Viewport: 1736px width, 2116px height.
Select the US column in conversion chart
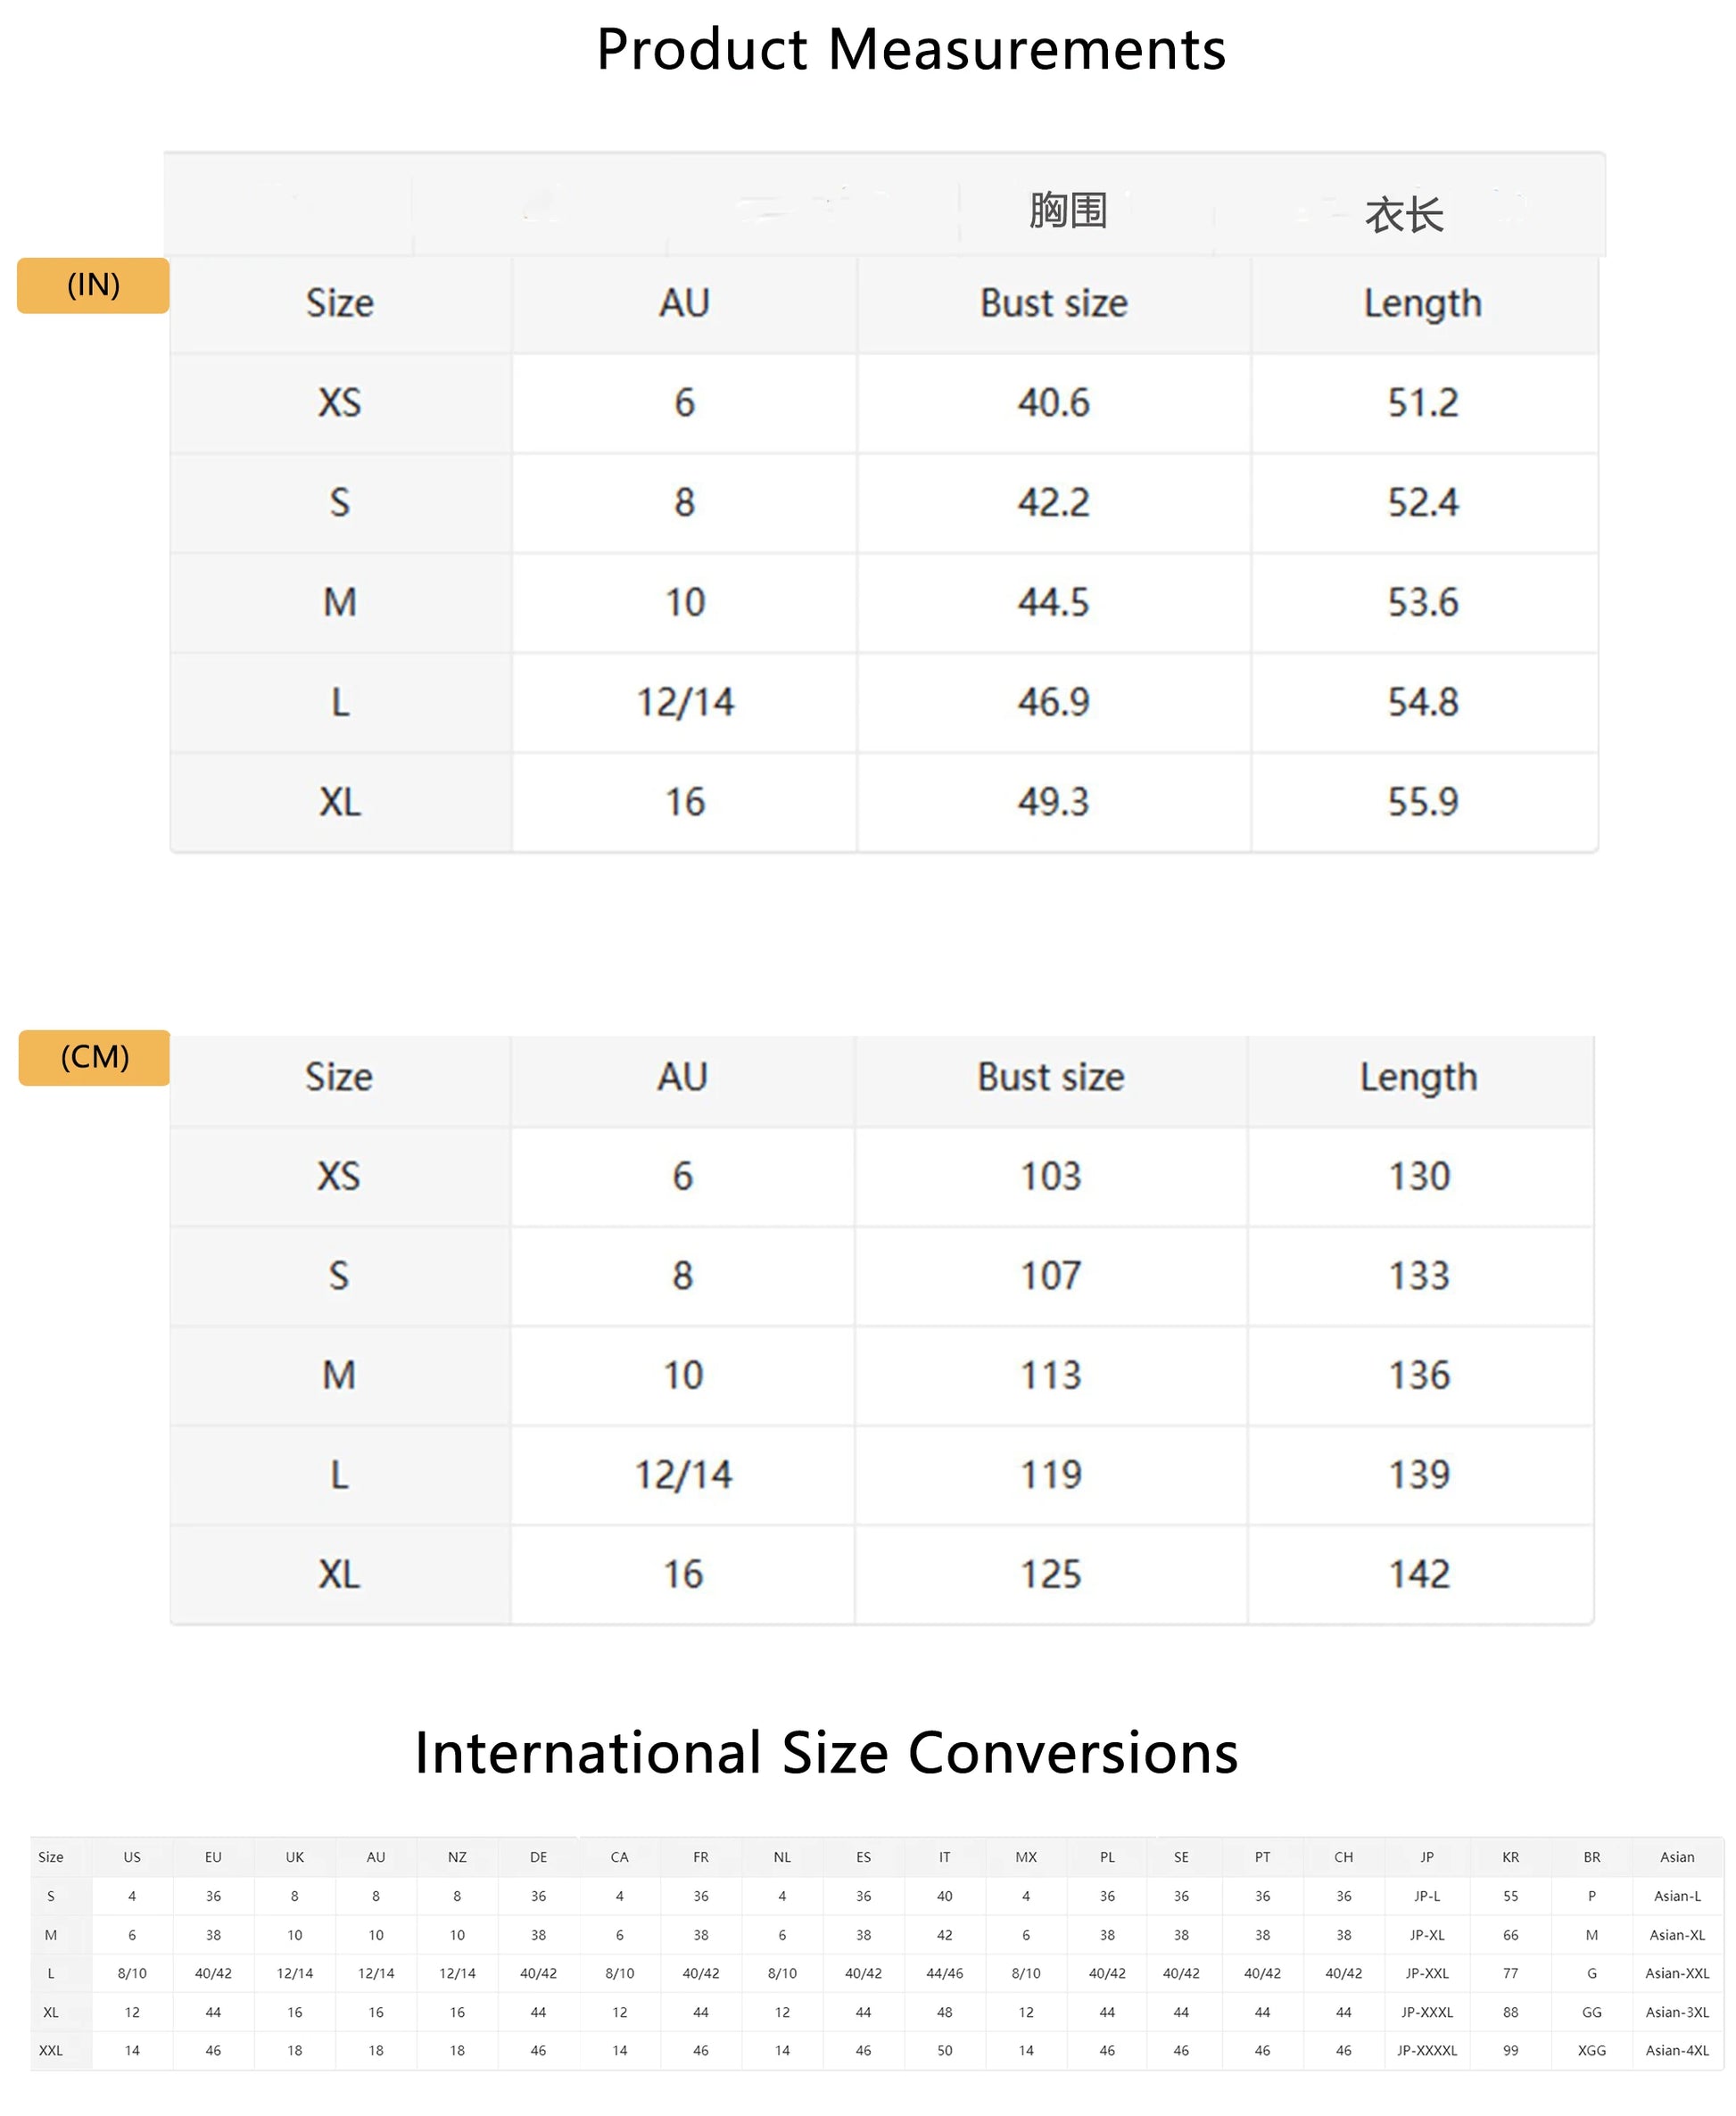click(x=131, y=1856)
